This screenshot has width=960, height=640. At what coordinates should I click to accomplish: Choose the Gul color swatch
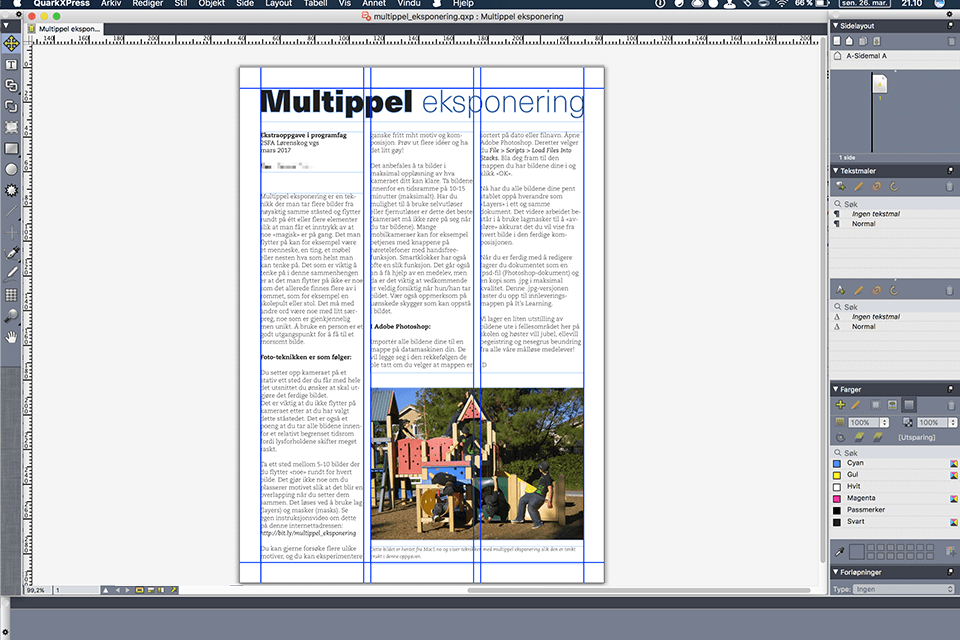pos(837,475)
